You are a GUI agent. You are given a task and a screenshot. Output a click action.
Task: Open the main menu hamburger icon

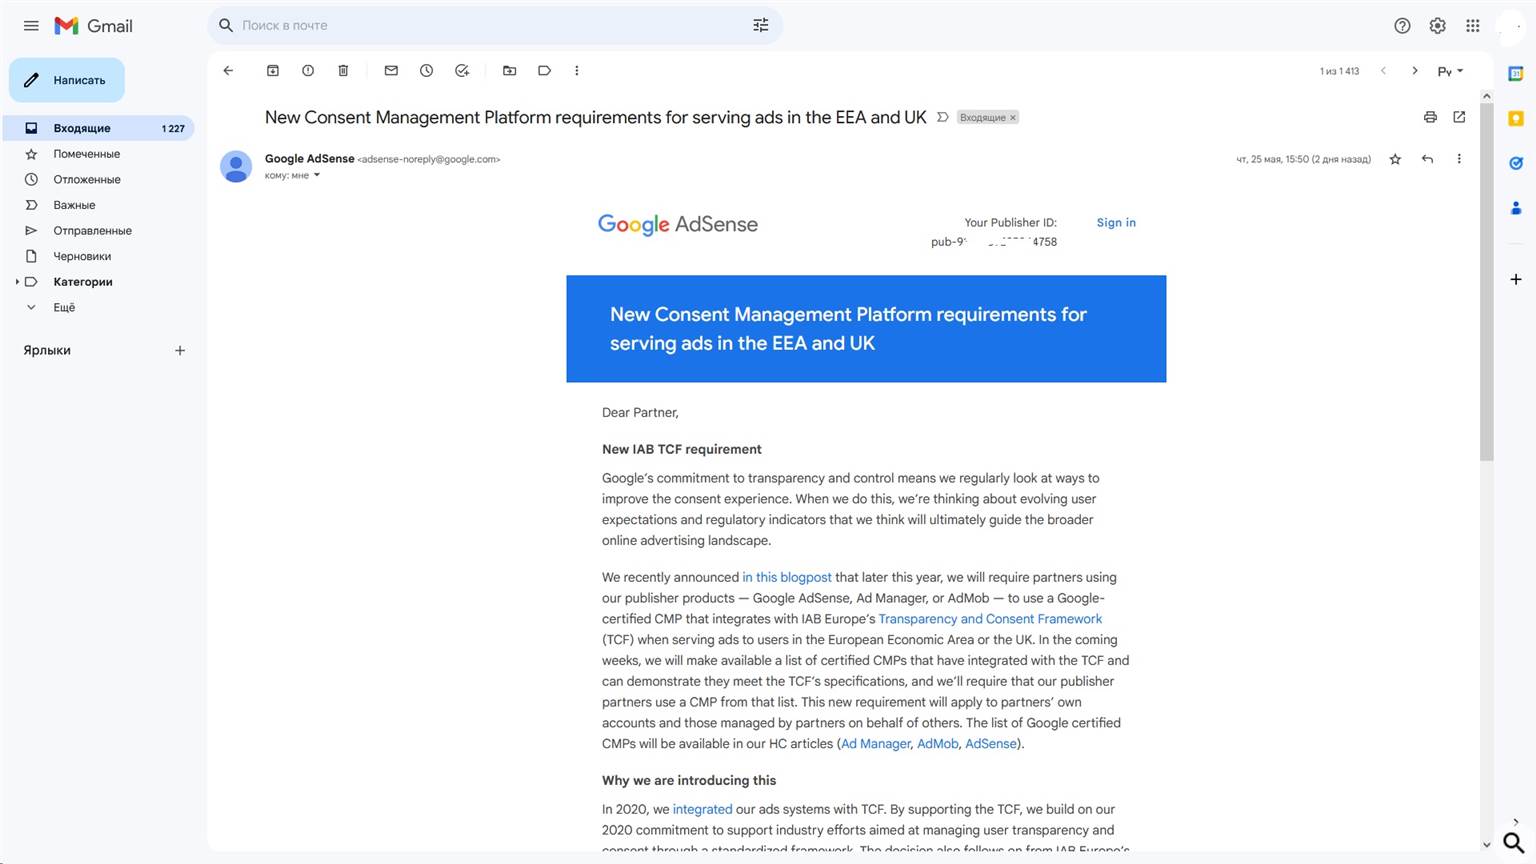pyautogui.click(x=31, y=26)
